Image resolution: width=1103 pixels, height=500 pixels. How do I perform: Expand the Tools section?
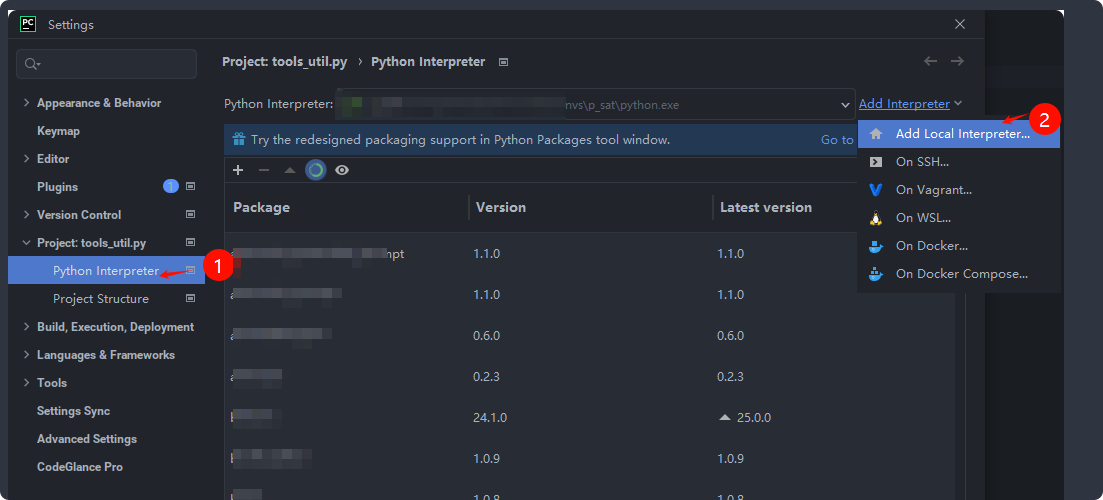point(27,383)
